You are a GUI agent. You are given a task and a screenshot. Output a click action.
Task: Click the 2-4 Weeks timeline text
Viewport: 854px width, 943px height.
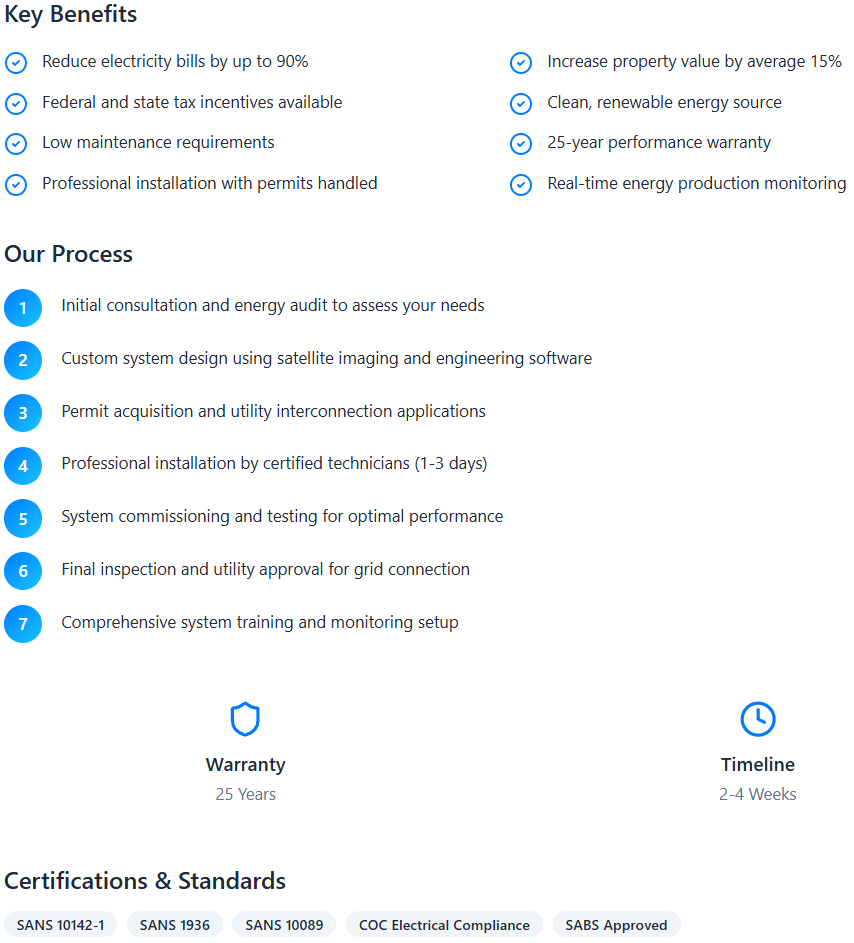click(x=758, y=794)
